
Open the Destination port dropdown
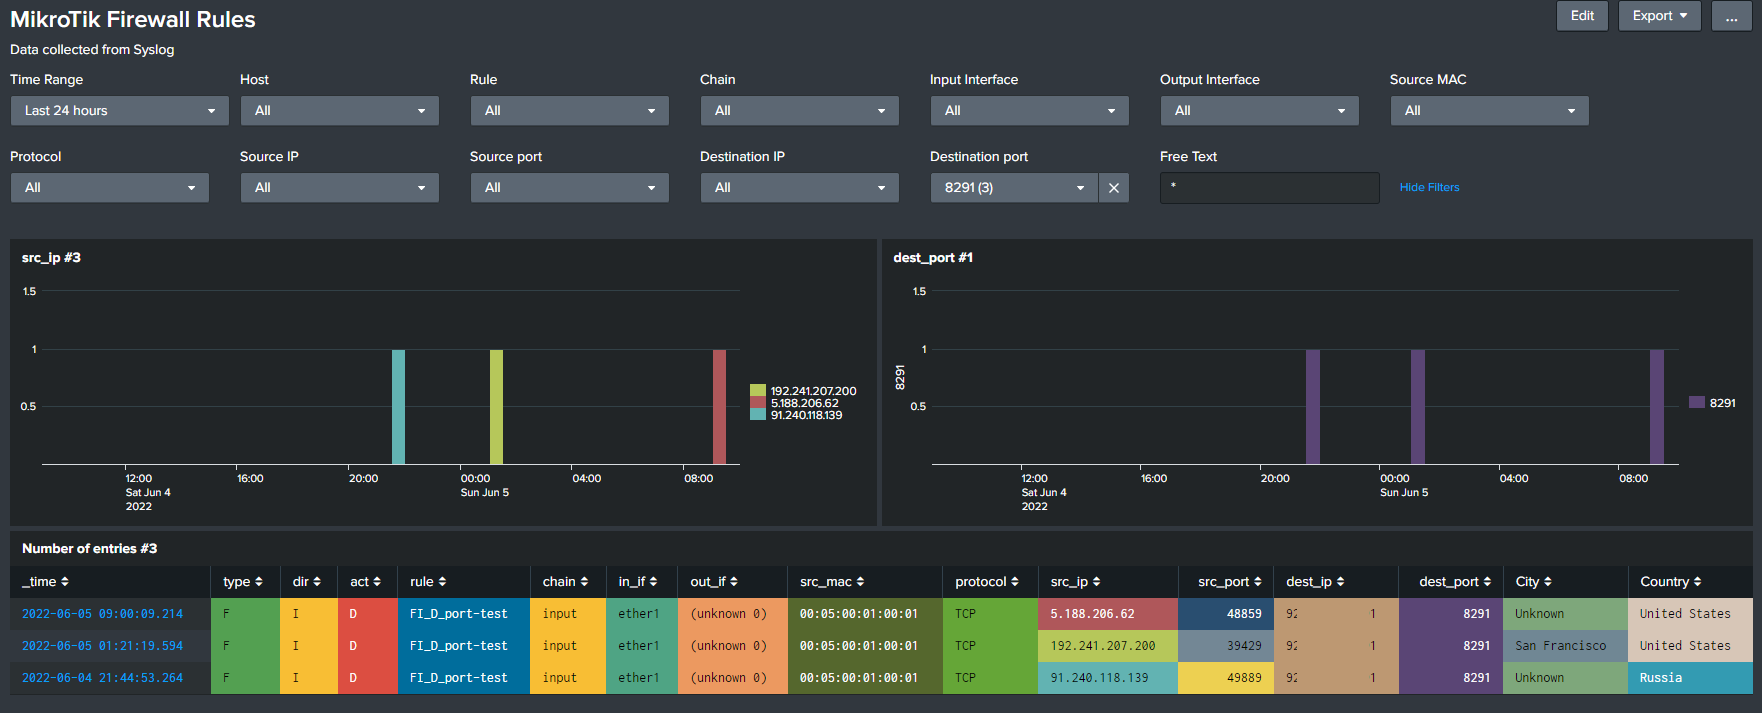1013,188
